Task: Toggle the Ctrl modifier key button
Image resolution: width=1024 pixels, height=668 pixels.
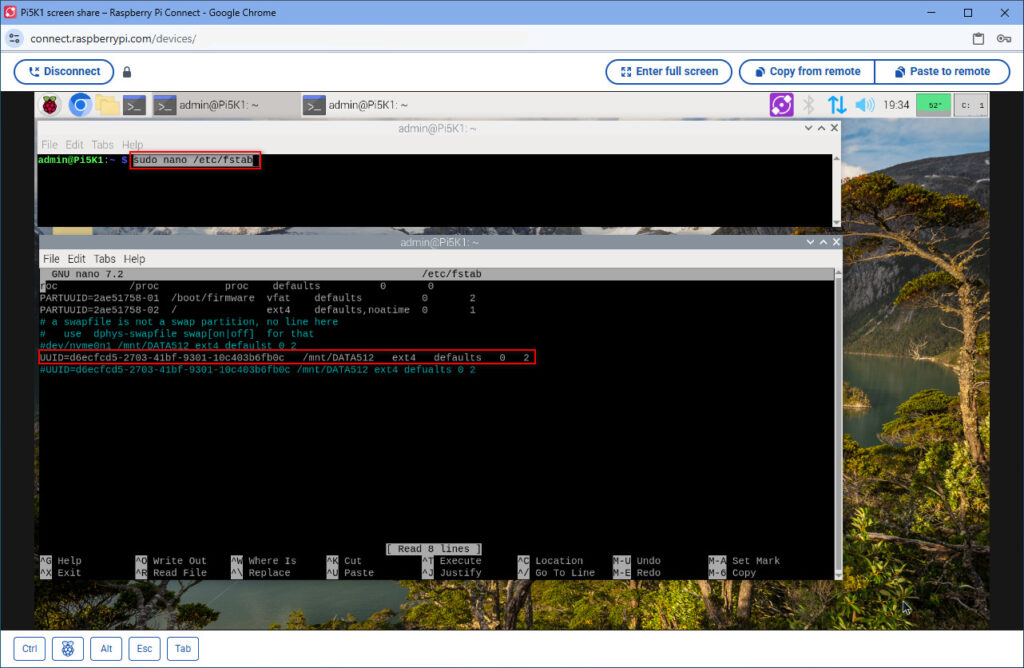Action: click(x=29, y=648)
